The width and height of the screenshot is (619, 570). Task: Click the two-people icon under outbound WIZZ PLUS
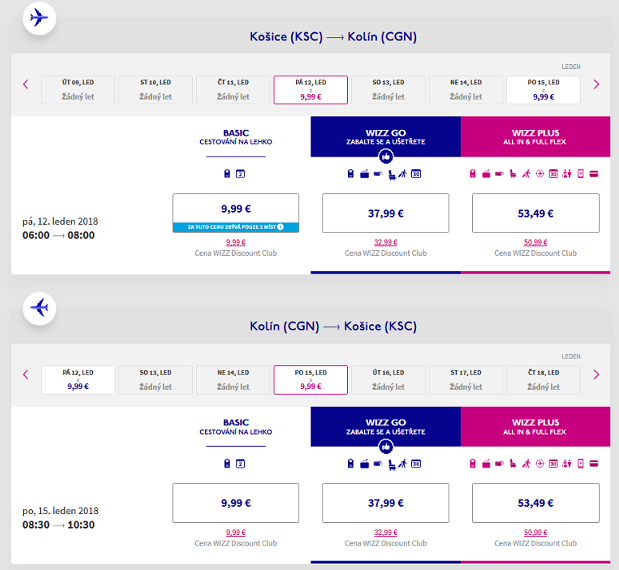click(567, 174)
